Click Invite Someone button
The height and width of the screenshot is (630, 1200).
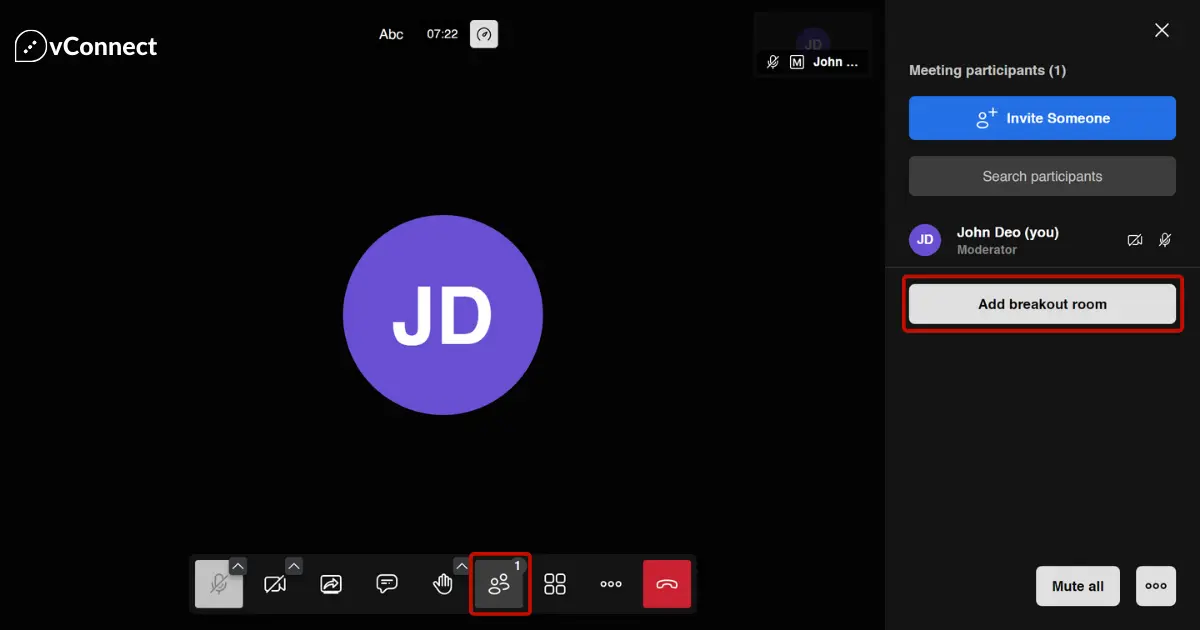[1042, 118]
